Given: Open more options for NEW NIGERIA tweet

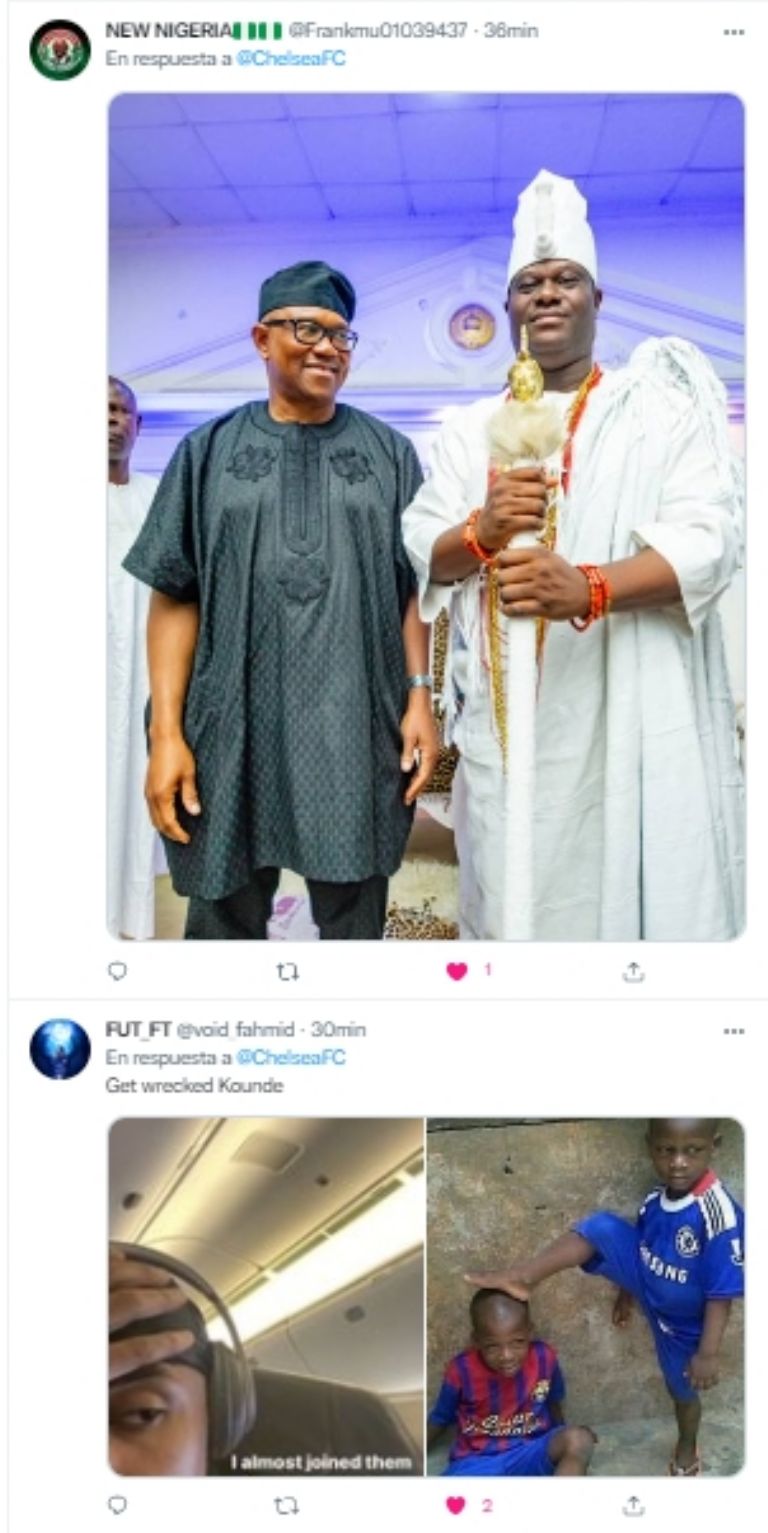Looking at the screenshot, I should 734,32.
